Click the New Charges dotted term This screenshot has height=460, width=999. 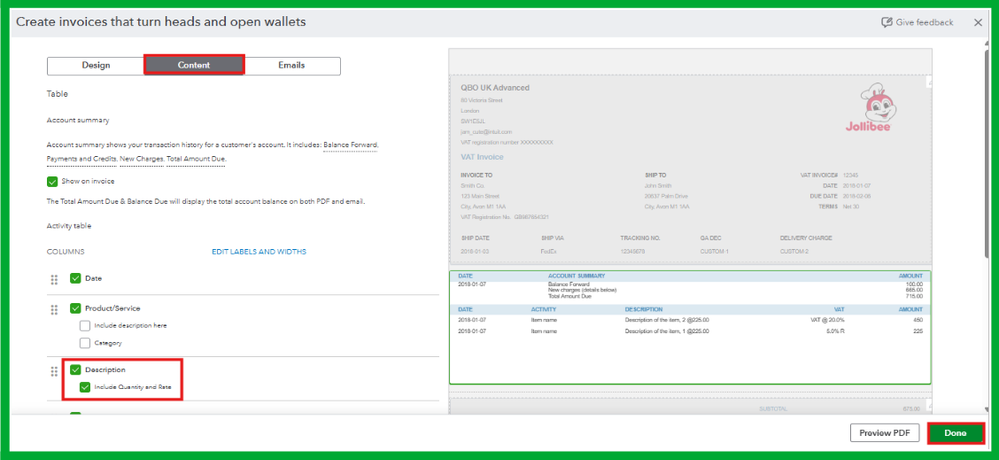(141, 159)
